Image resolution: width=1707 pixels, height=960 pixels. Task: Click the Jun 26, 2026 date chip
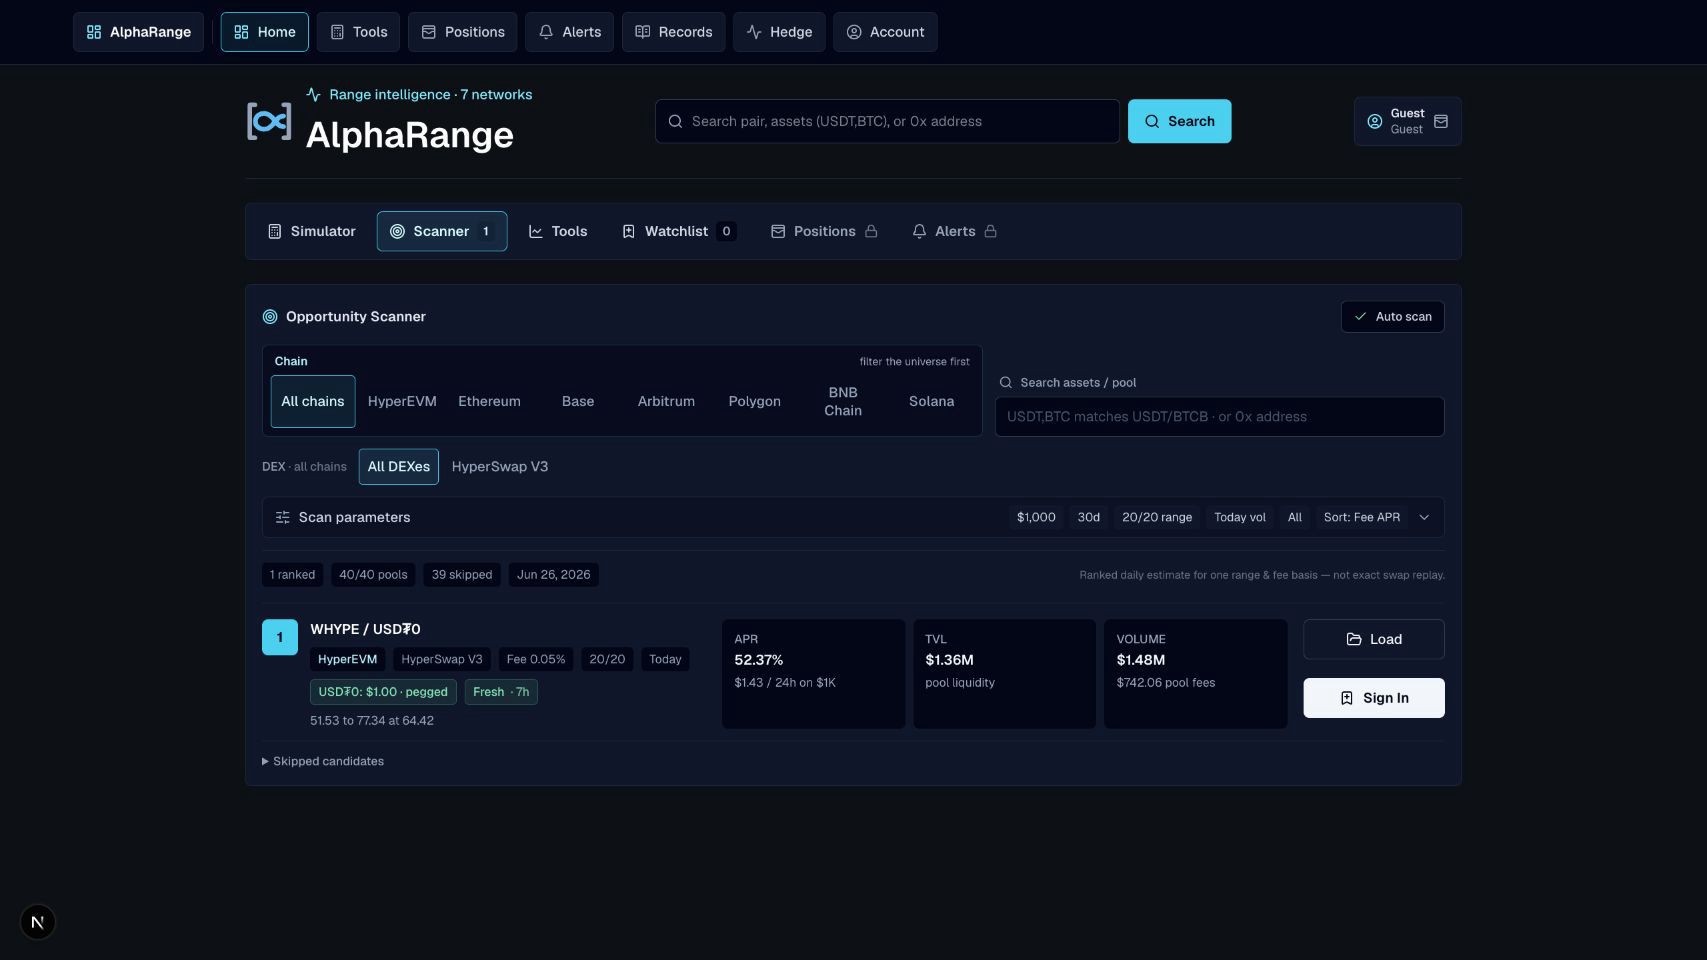click(x=554, y=575)
